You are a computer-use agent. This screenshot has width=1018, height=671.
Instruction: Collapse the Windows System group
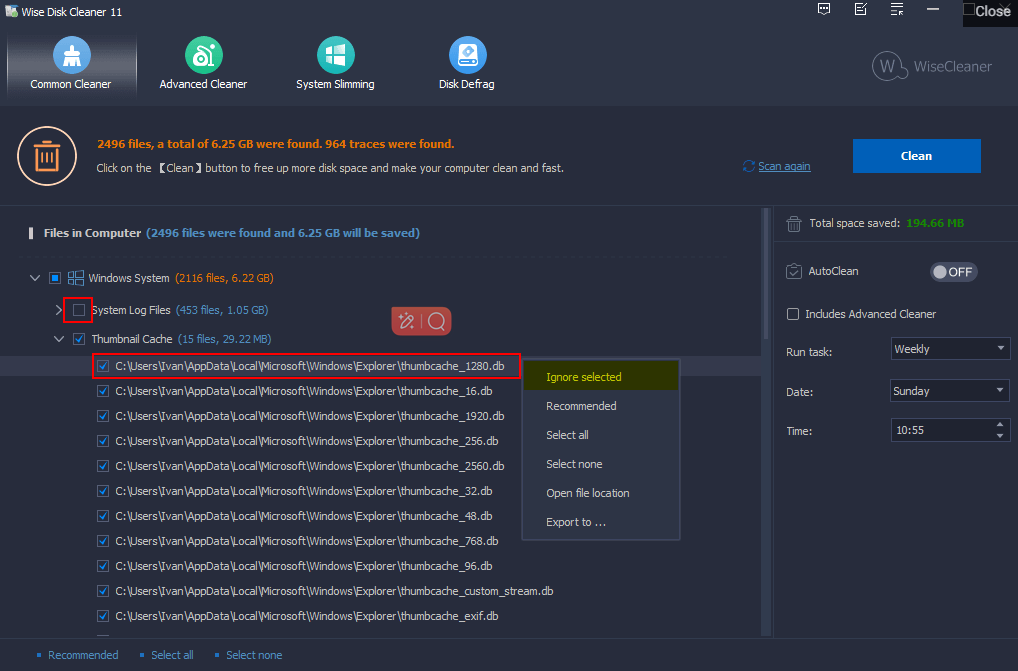(x=34, y=278)
